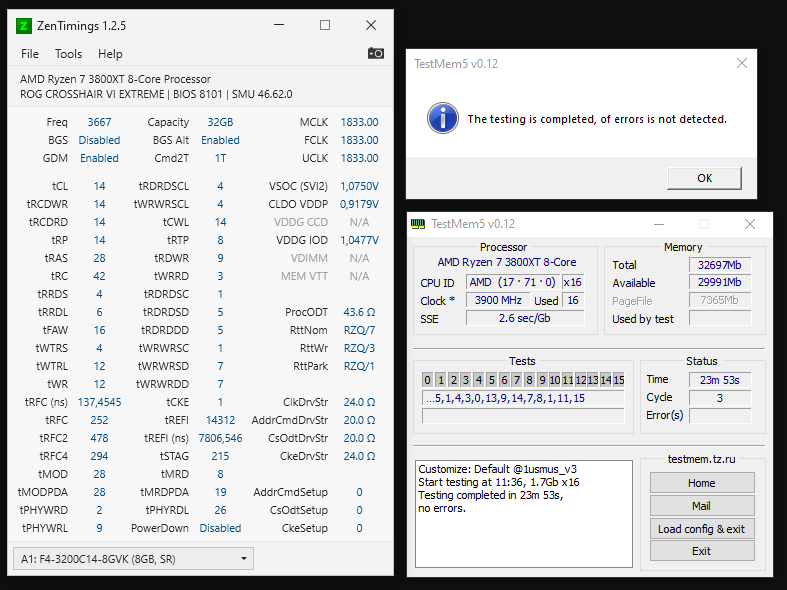Click the VSOC (SVI2) value 1,0750V
The width and height of the screenshot is (787, 590).
(359, 186)
